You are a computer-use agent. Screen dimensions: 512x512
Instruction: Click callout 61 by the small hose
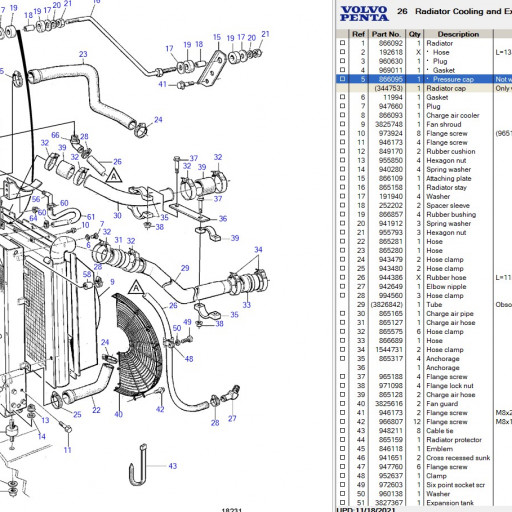91,217
